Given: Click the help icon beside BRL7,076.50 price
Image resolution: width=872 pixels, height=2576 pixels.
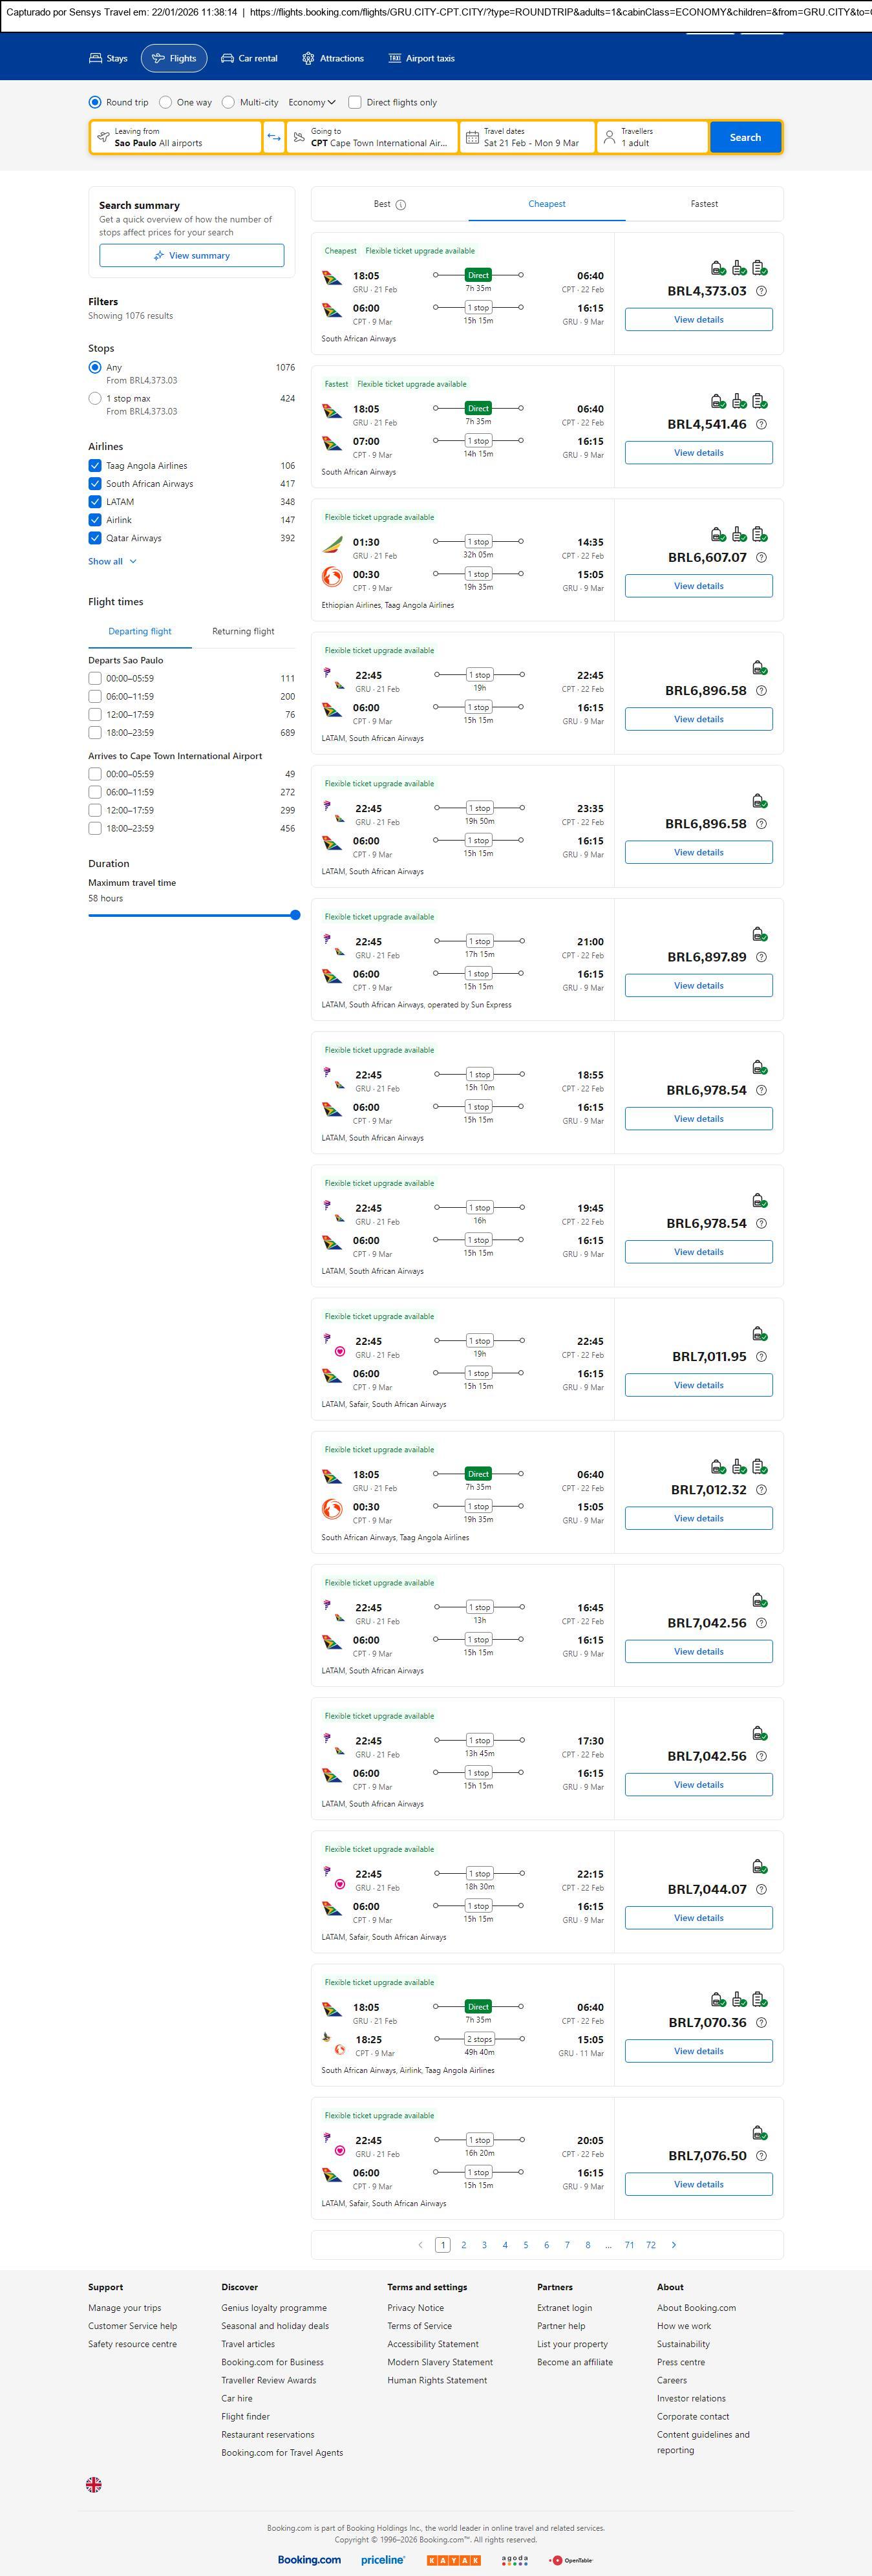Looking at the screenshot, I should 761,2155.
